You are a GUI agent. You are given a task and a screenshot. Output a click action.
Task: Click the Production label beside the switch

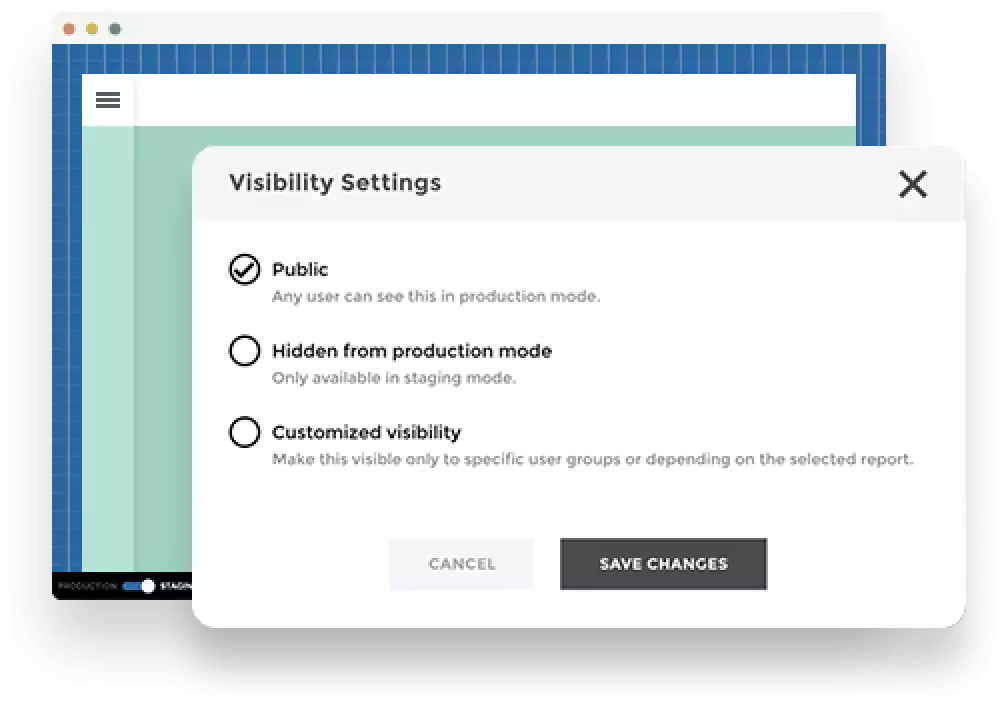(x=88, y=586)
